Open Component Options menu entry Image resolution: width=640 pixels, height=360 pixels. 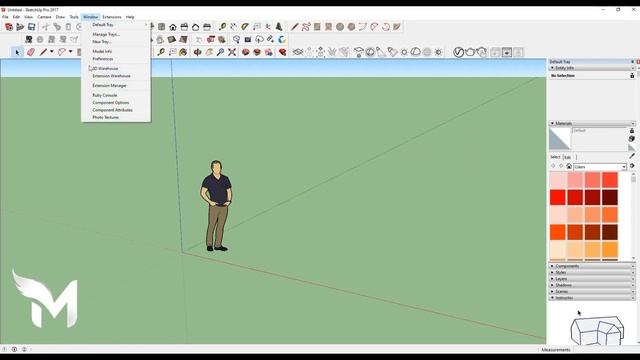tap(116, 102)
